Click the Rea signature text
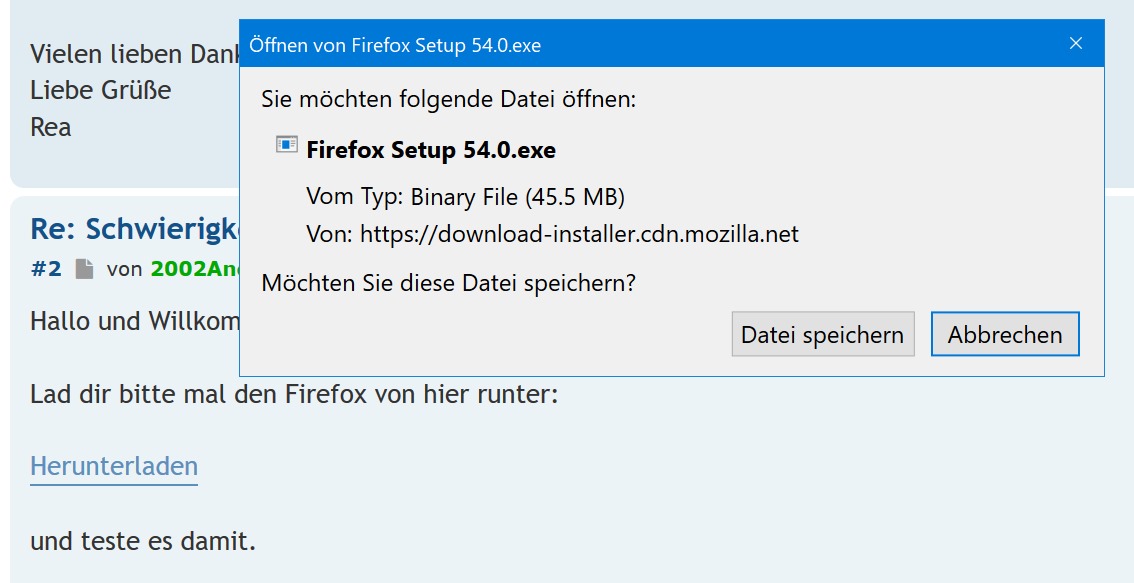 tap(51, 128)
